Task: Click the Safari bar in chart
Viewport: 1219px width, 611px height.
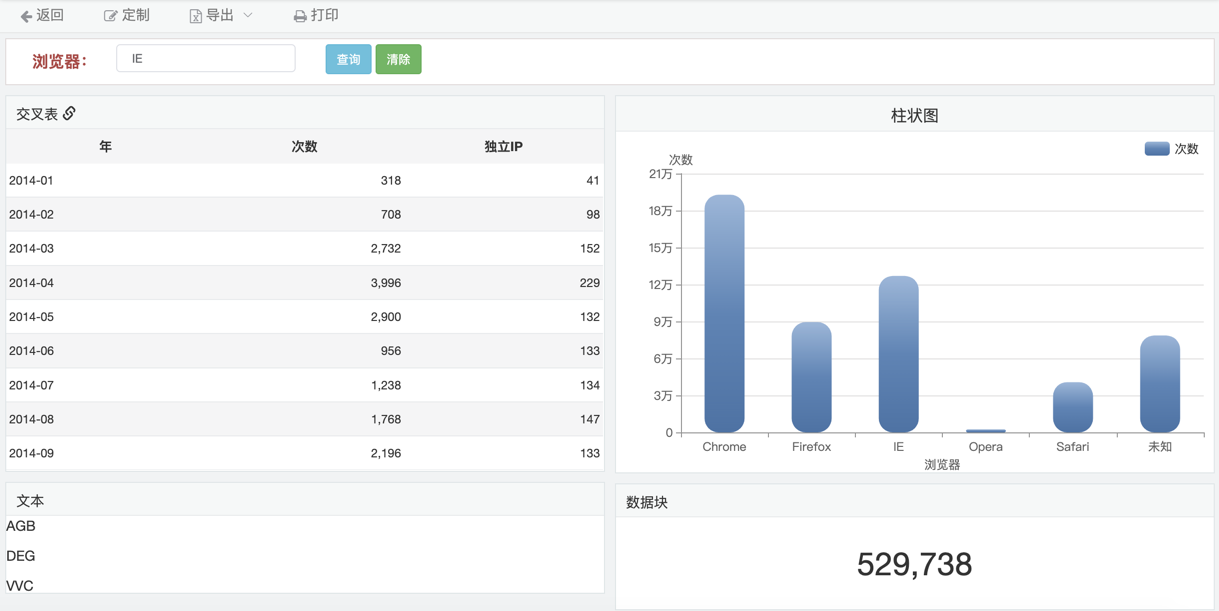Action: [x=1072, y=407]
